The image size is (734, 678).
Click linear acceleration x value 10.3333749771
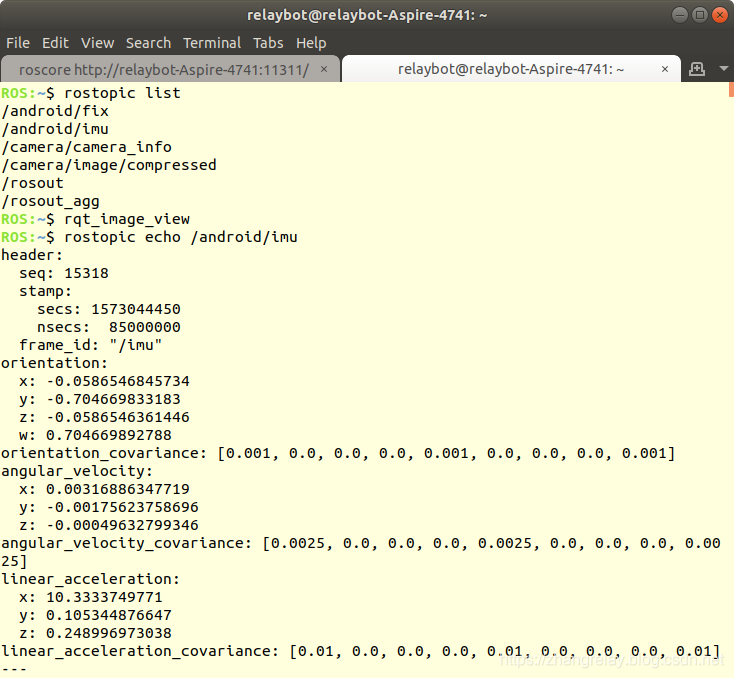coord(104,597)
